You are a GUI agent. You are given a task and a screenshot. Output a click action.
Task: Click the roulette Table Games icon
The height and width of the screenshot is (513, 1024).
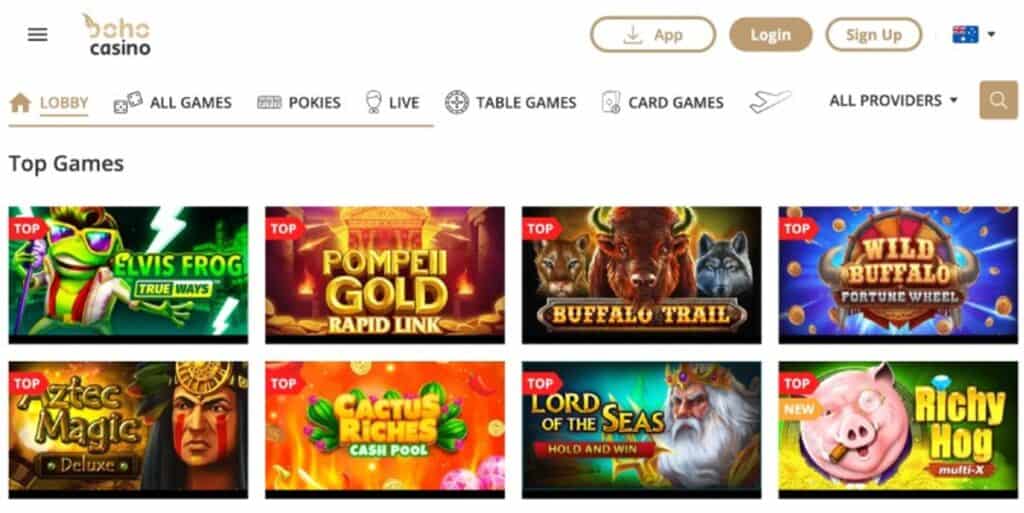tap(456, 102)
